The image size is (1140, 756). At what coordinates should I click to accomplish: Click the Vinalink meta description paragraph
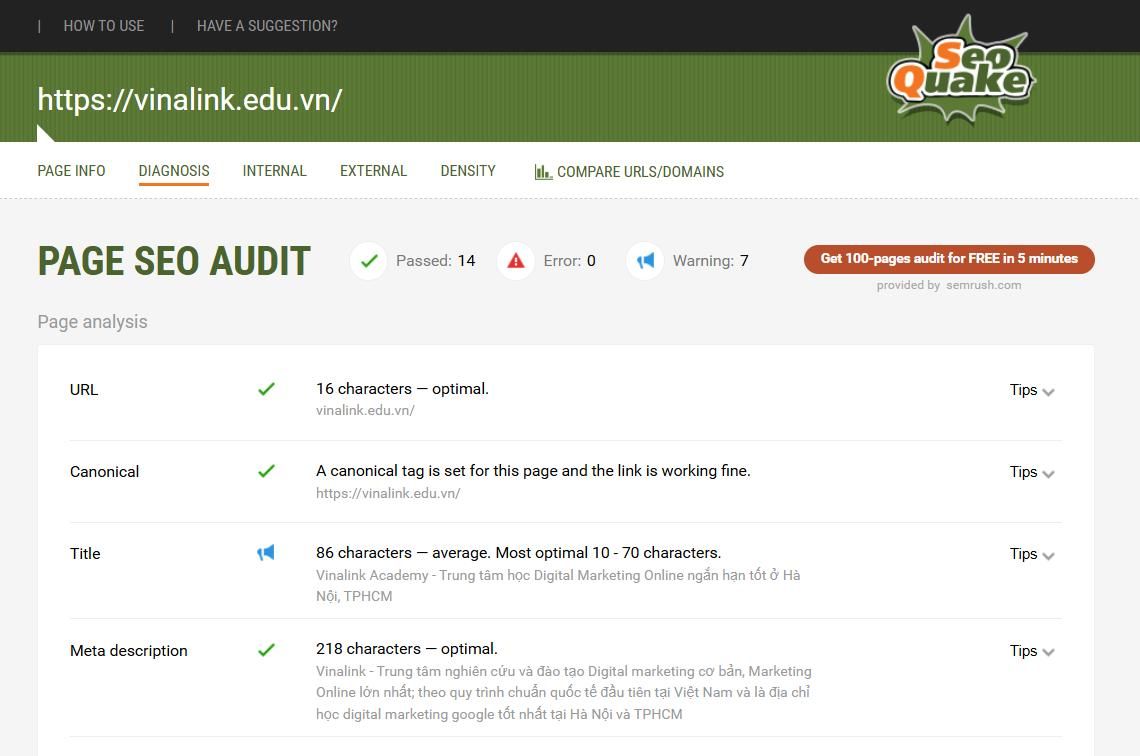click(563, 693)
